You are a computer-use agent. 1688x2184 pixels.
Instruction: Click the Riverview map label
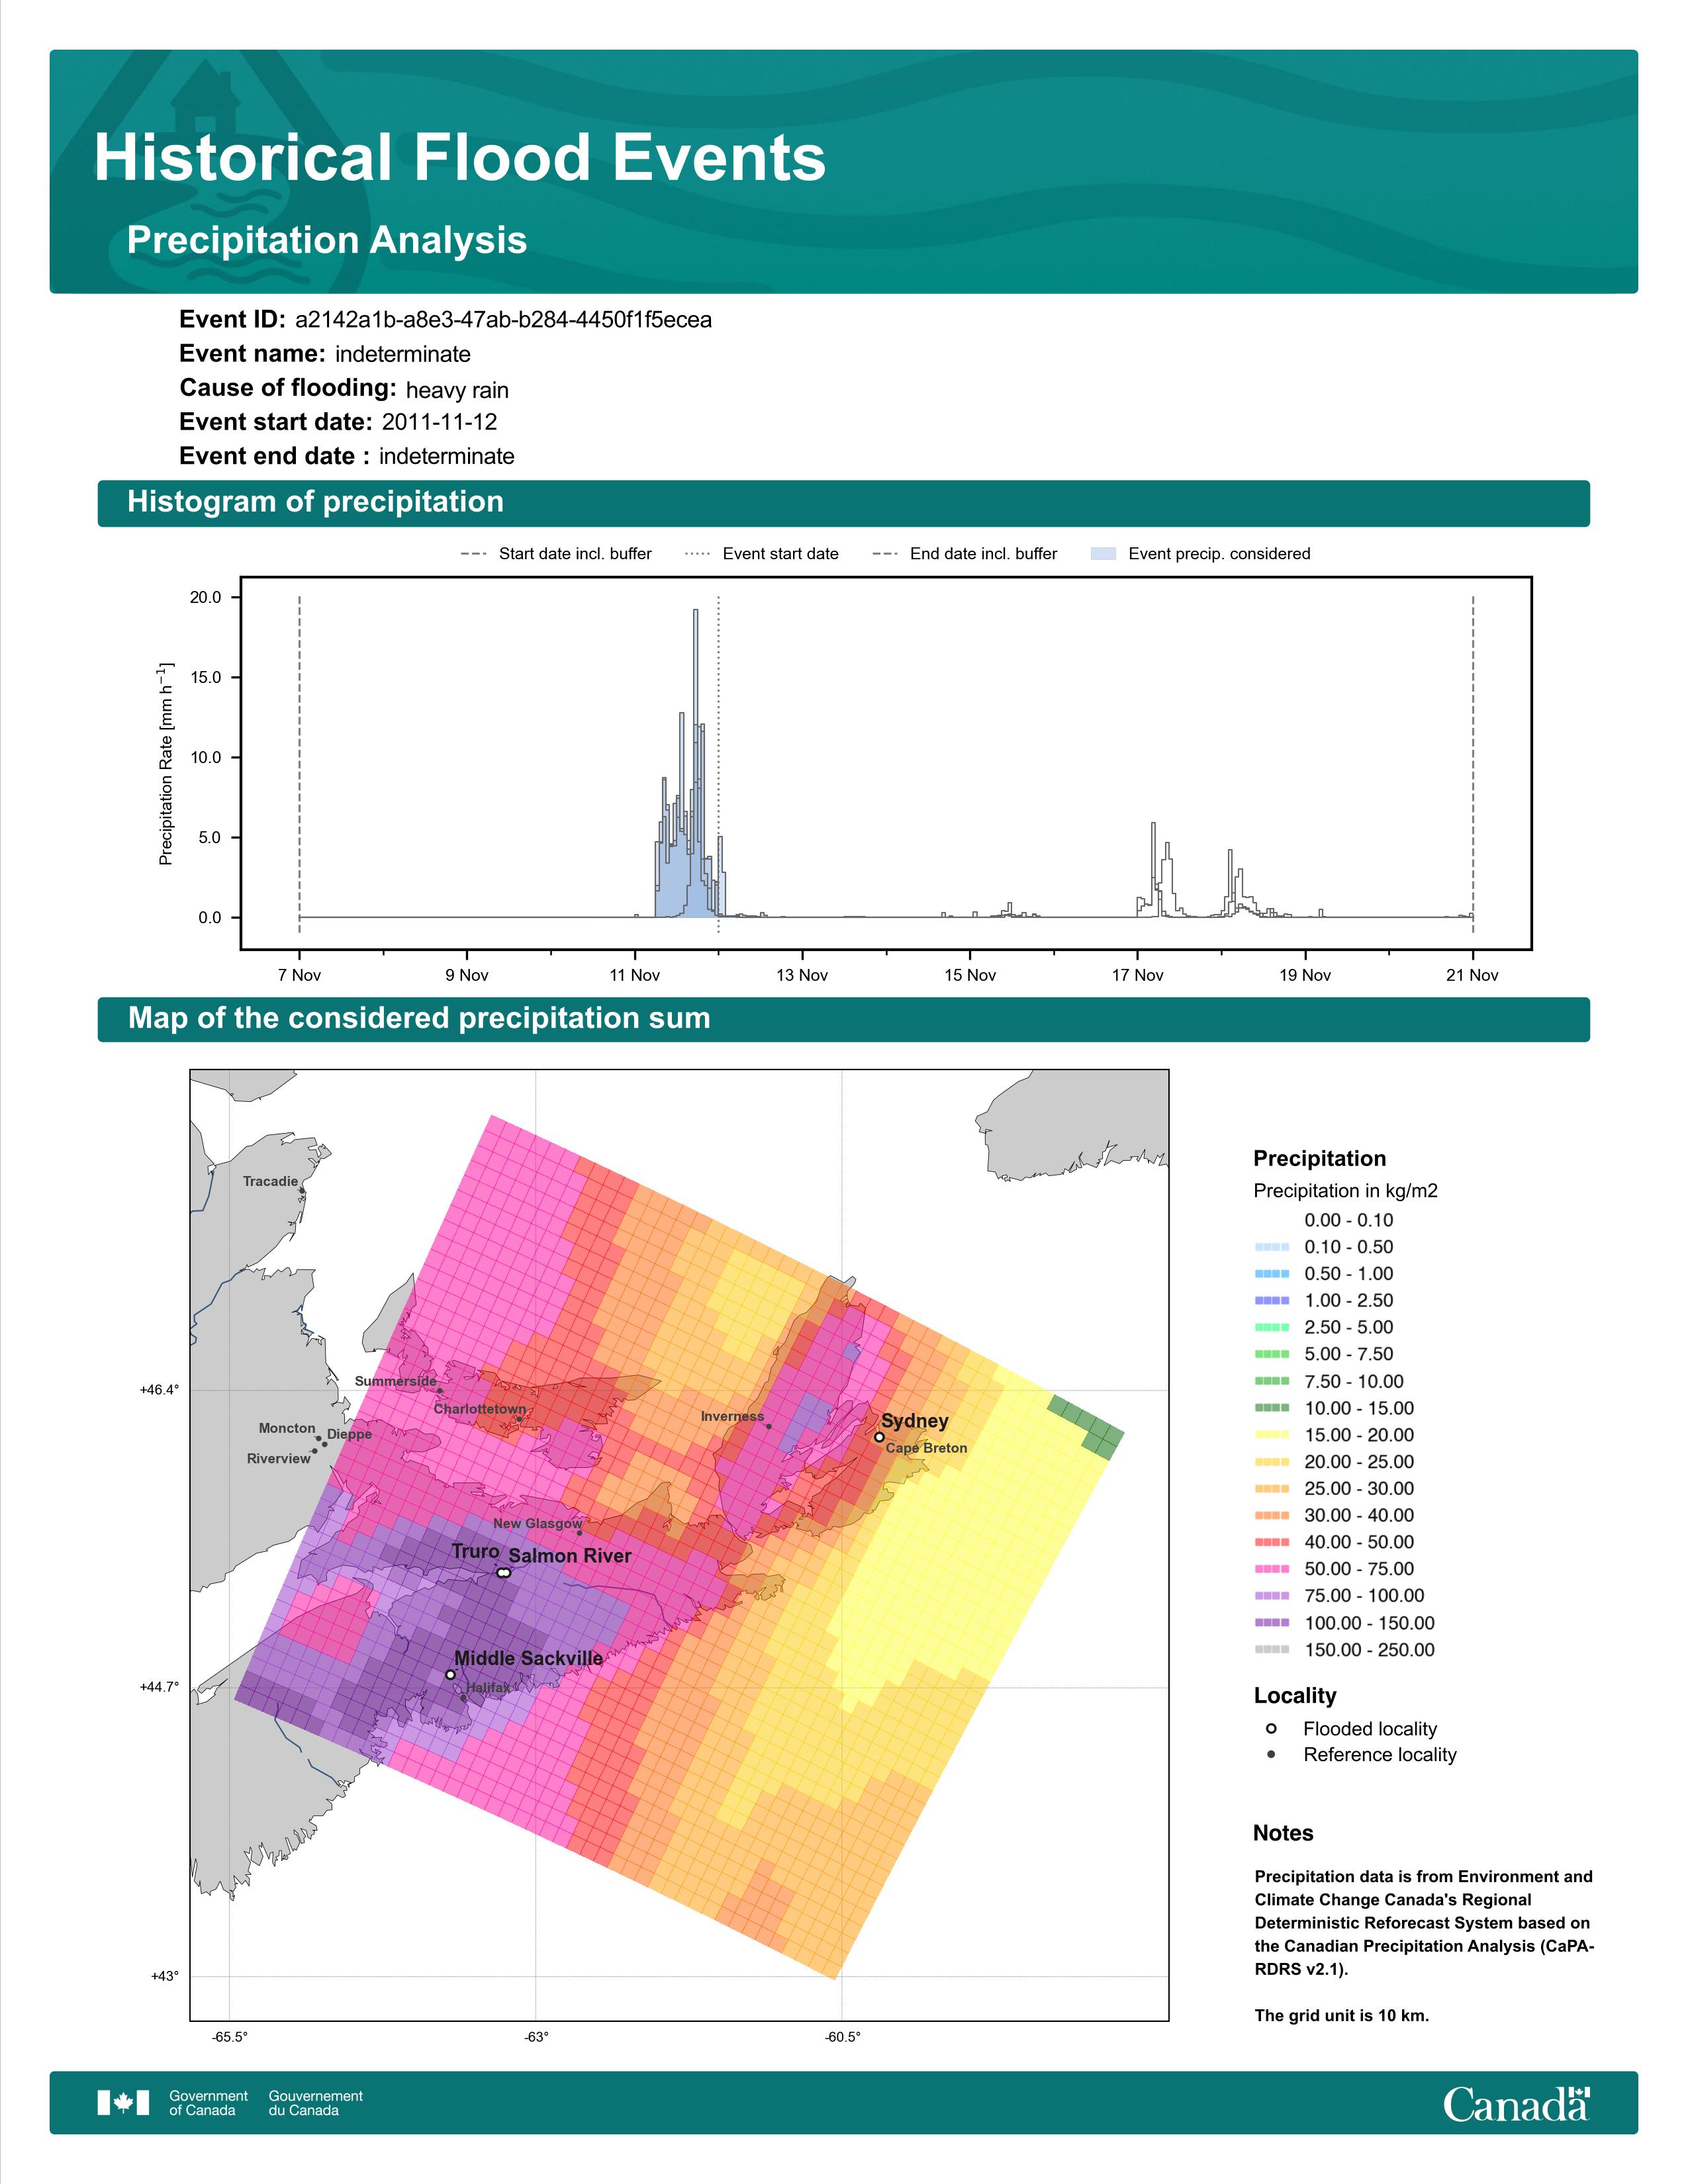[279, 1459]
